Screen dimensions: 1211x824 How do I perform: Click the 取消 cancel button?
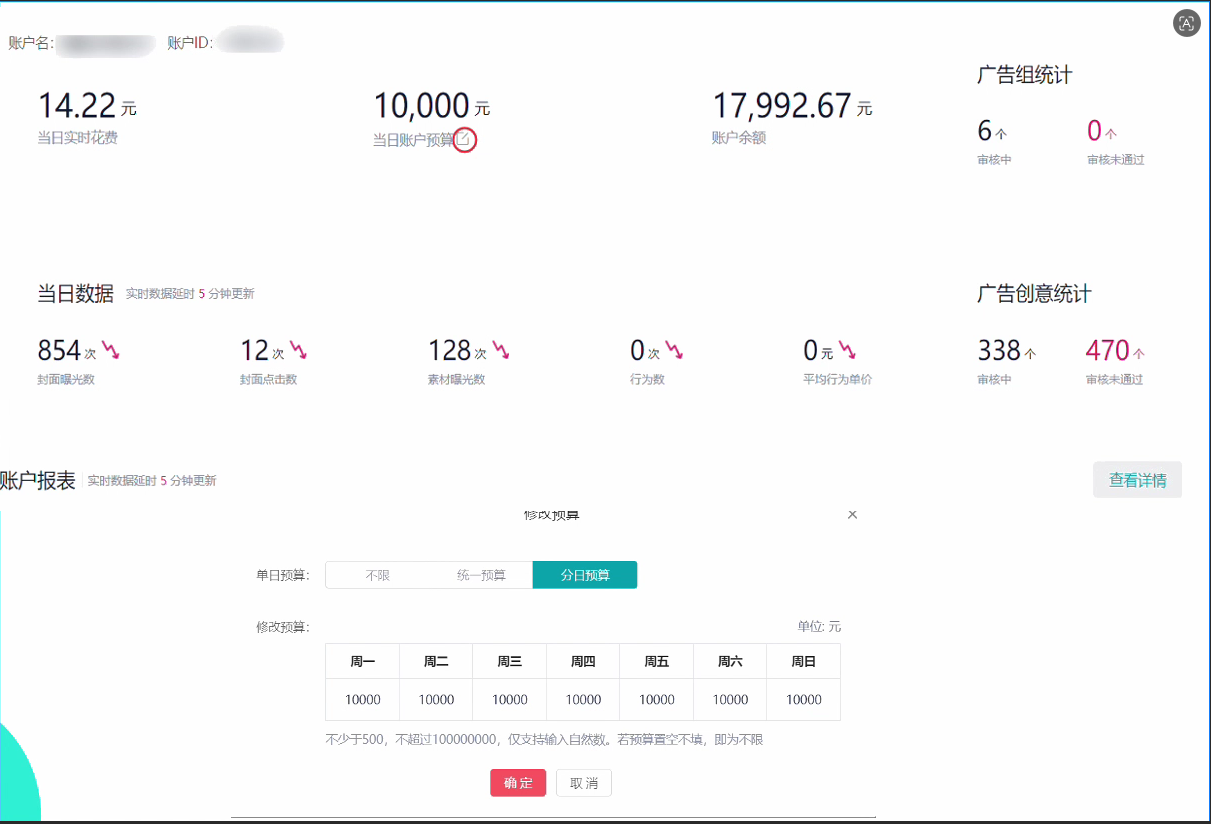[583, 783]
